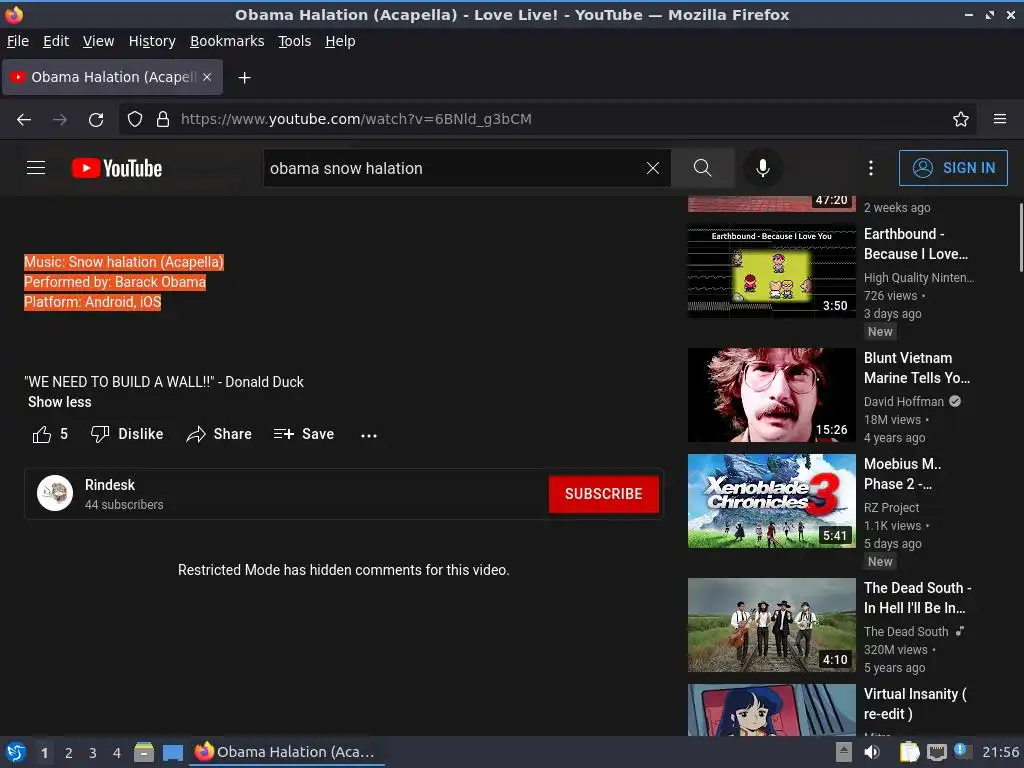Open Firefox application menu
1024x768 pixels.
(x=1000, y=119)
